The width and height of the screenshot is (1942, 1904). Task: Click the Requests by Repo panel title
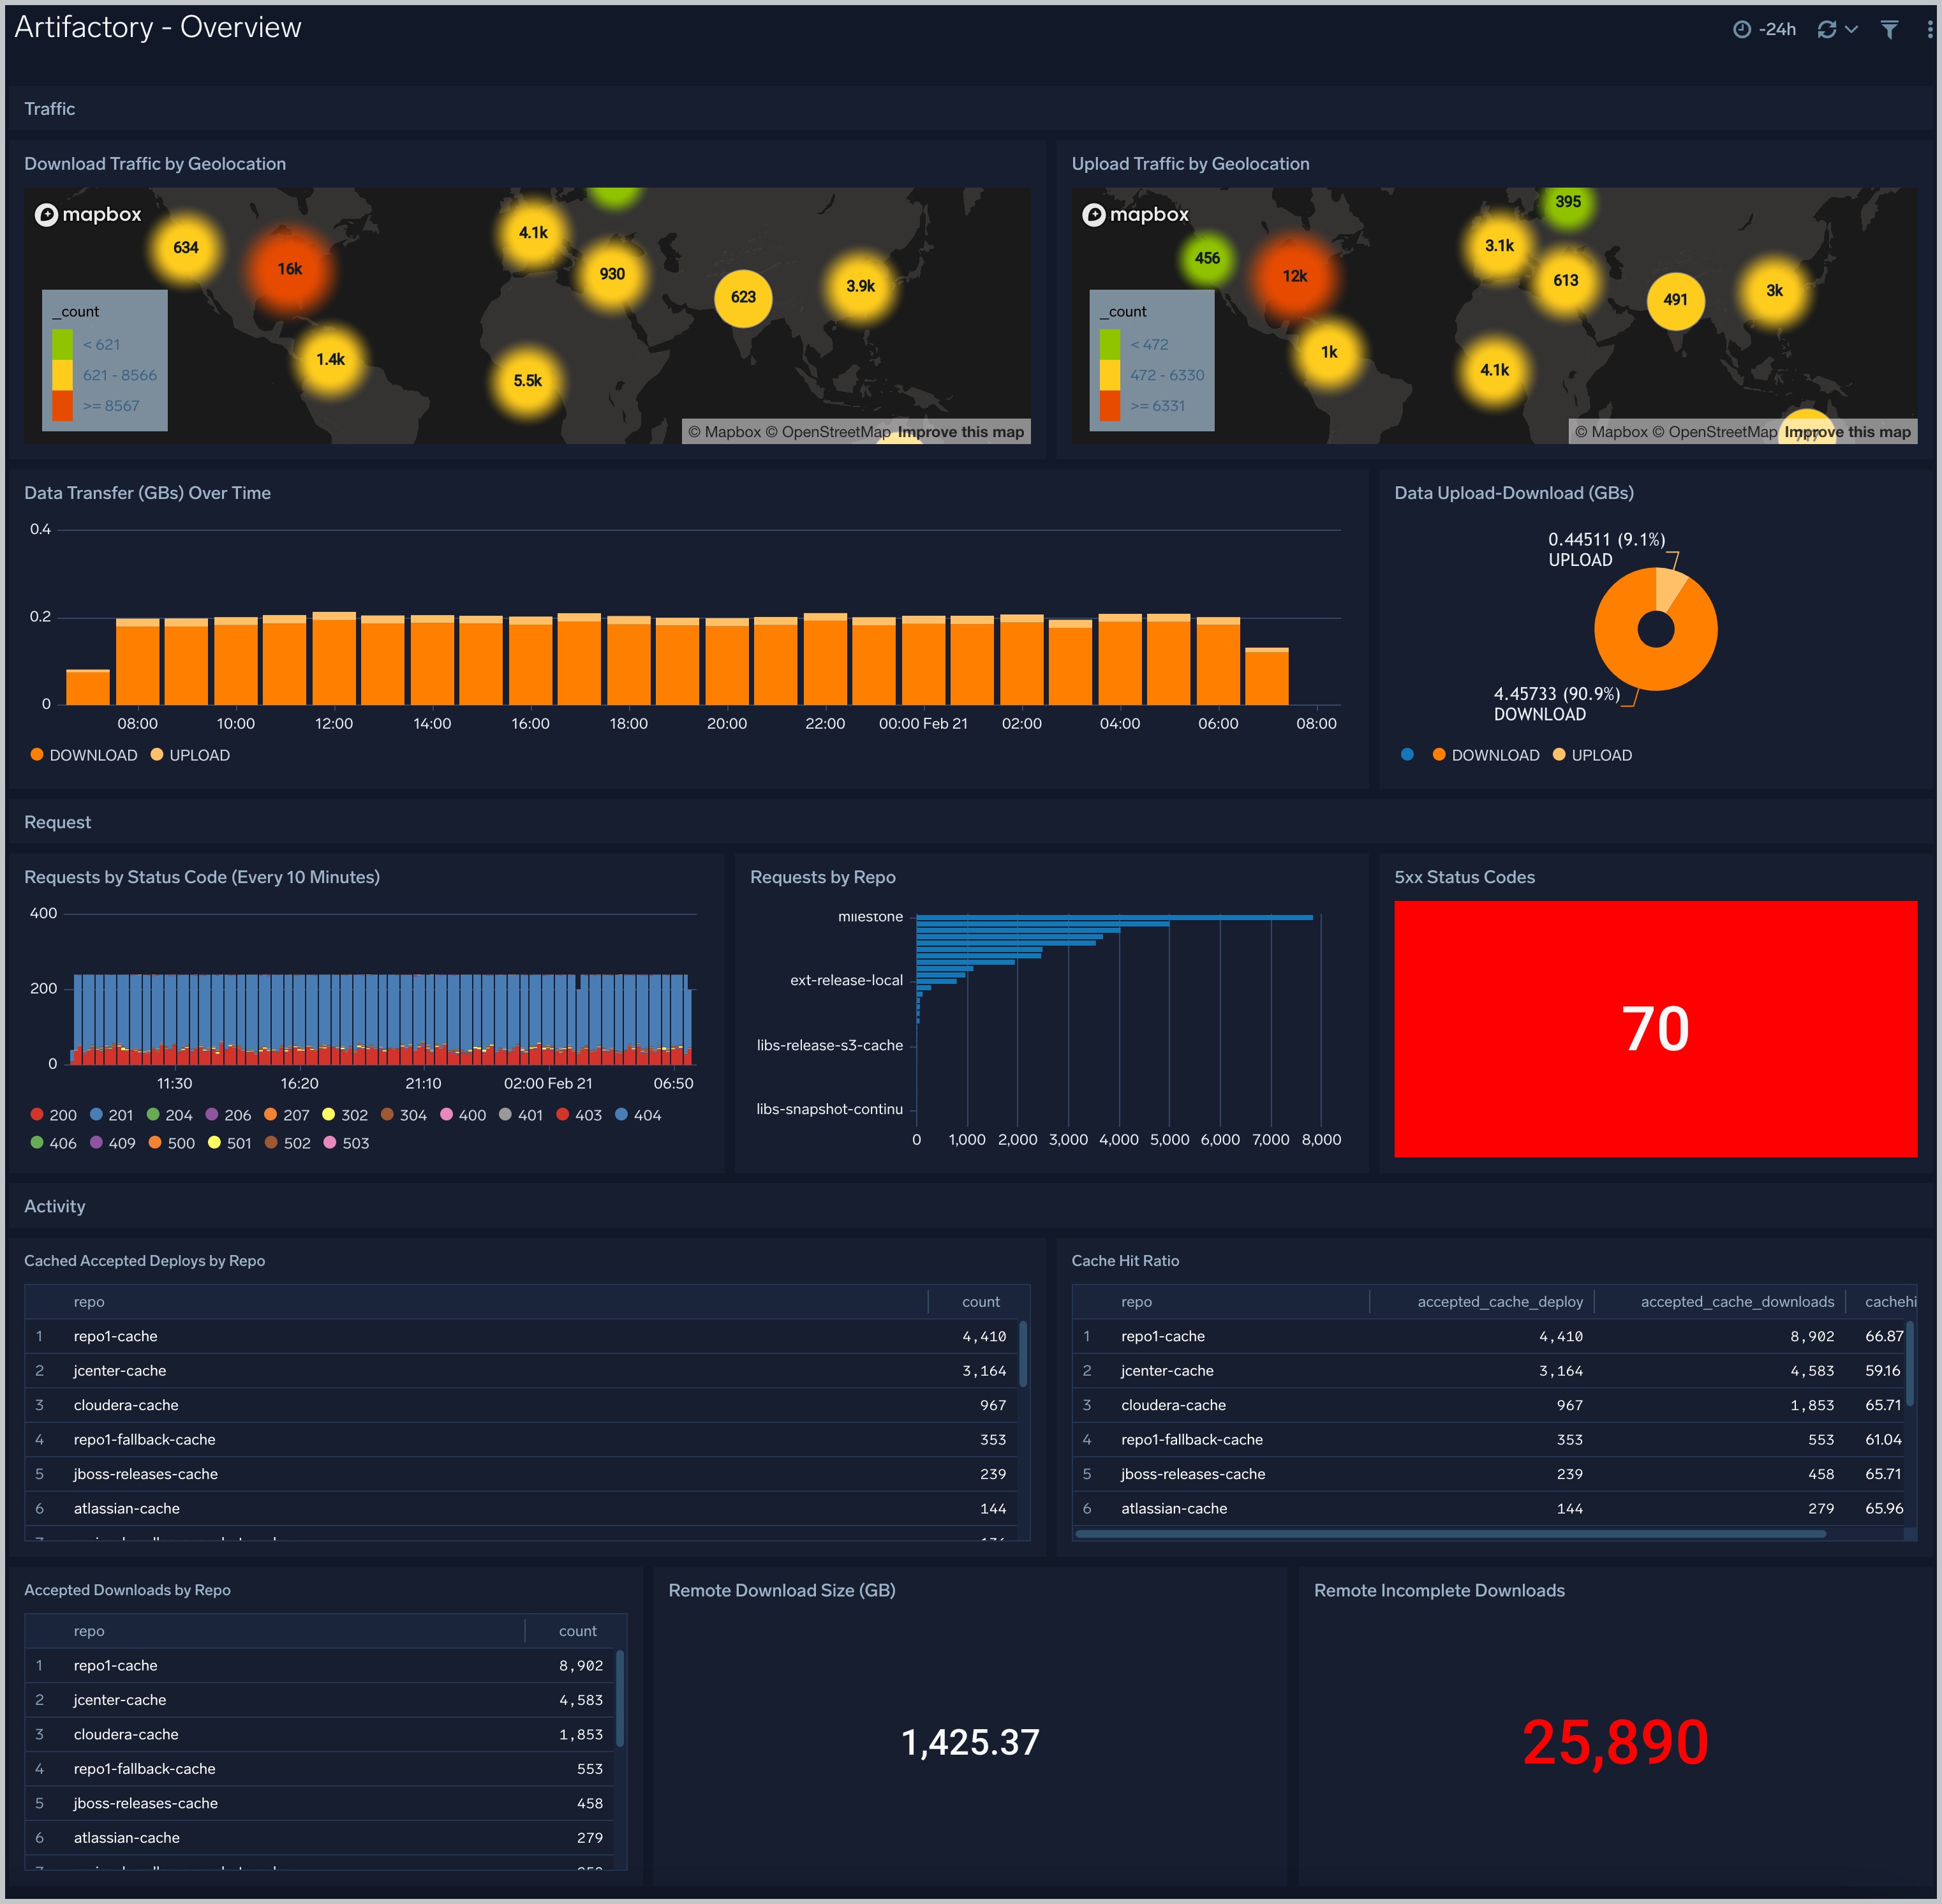[x=822, y=877]
